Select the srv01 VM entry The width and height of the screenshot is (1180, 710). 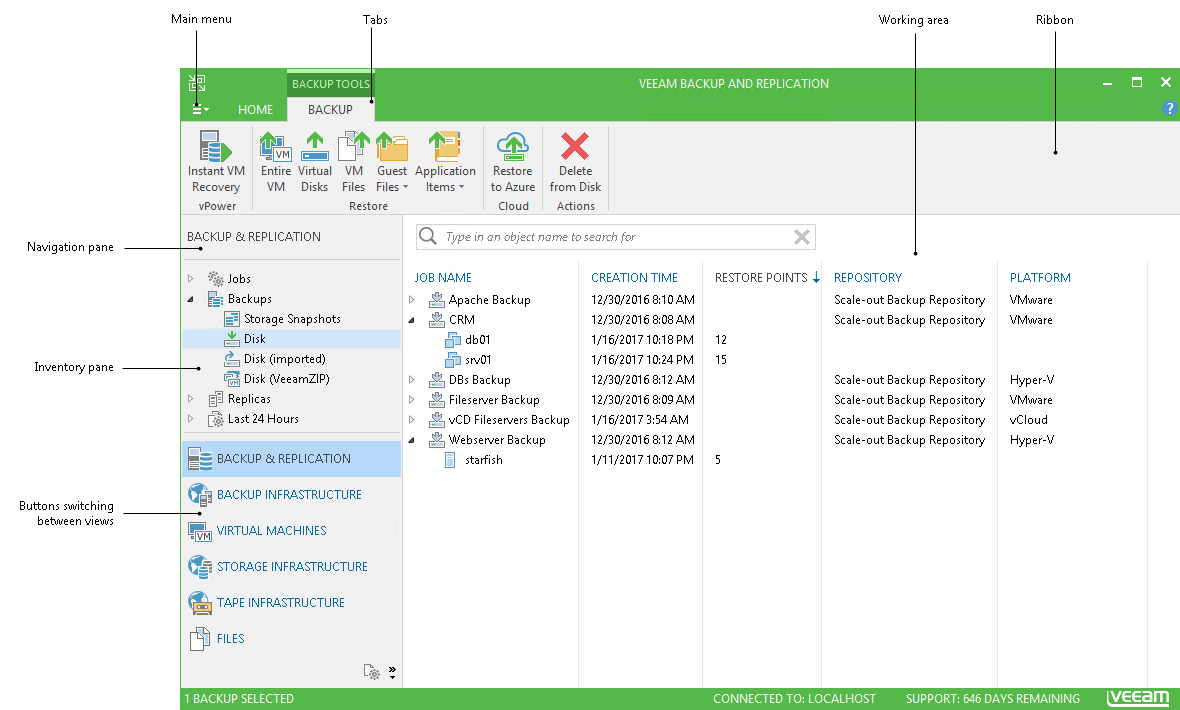point(478,360)
